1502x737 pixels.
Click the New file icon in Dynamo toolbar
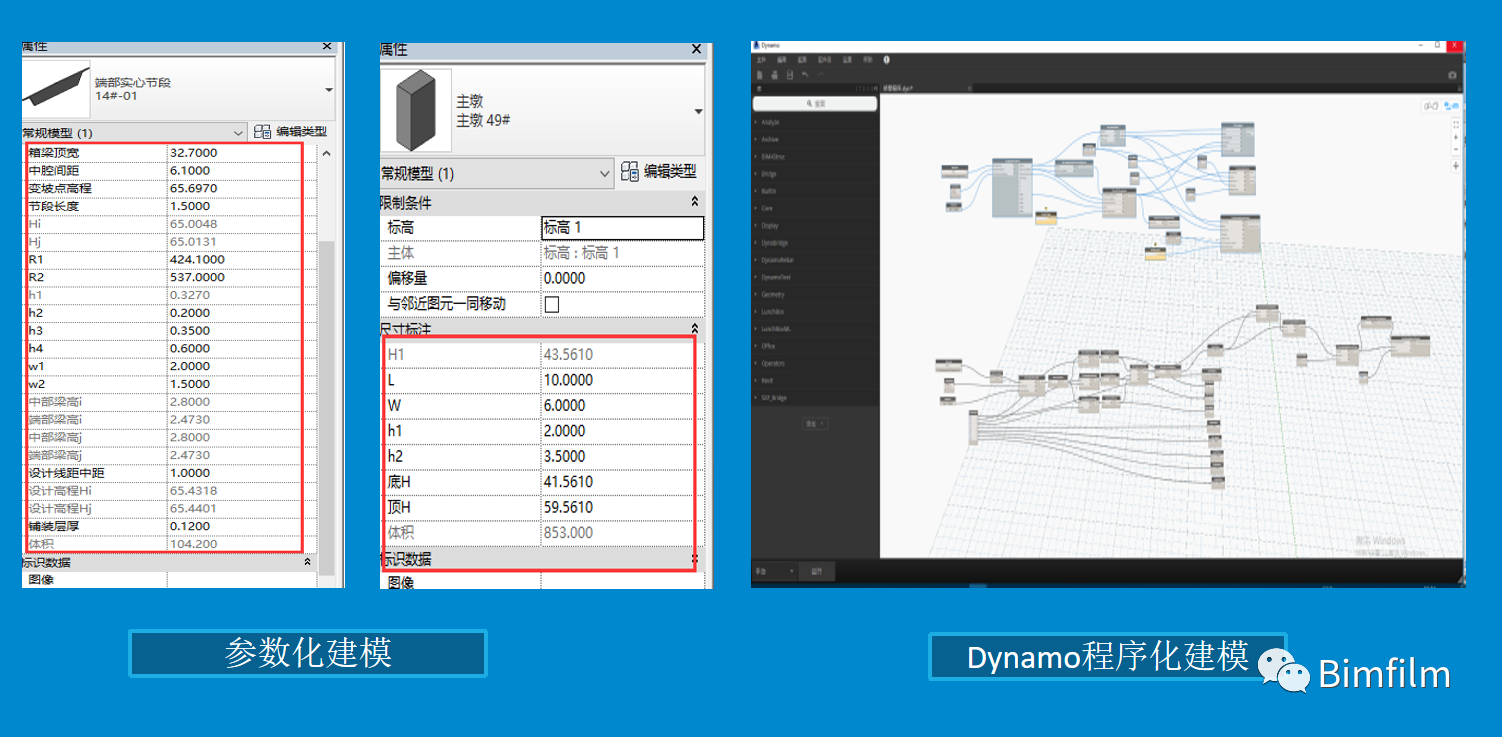tap(760, 75)
